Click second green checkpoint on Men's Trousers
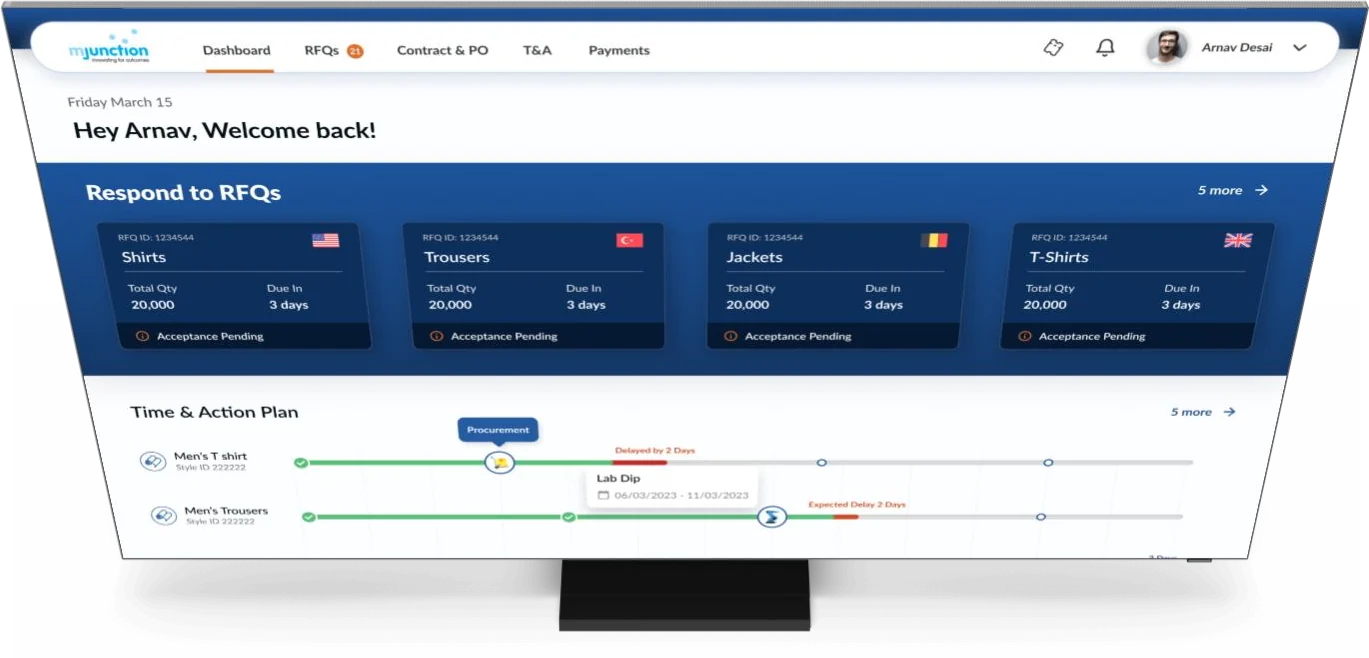The height and width of the screenshot is (658, 1369). tap(568, 517)
